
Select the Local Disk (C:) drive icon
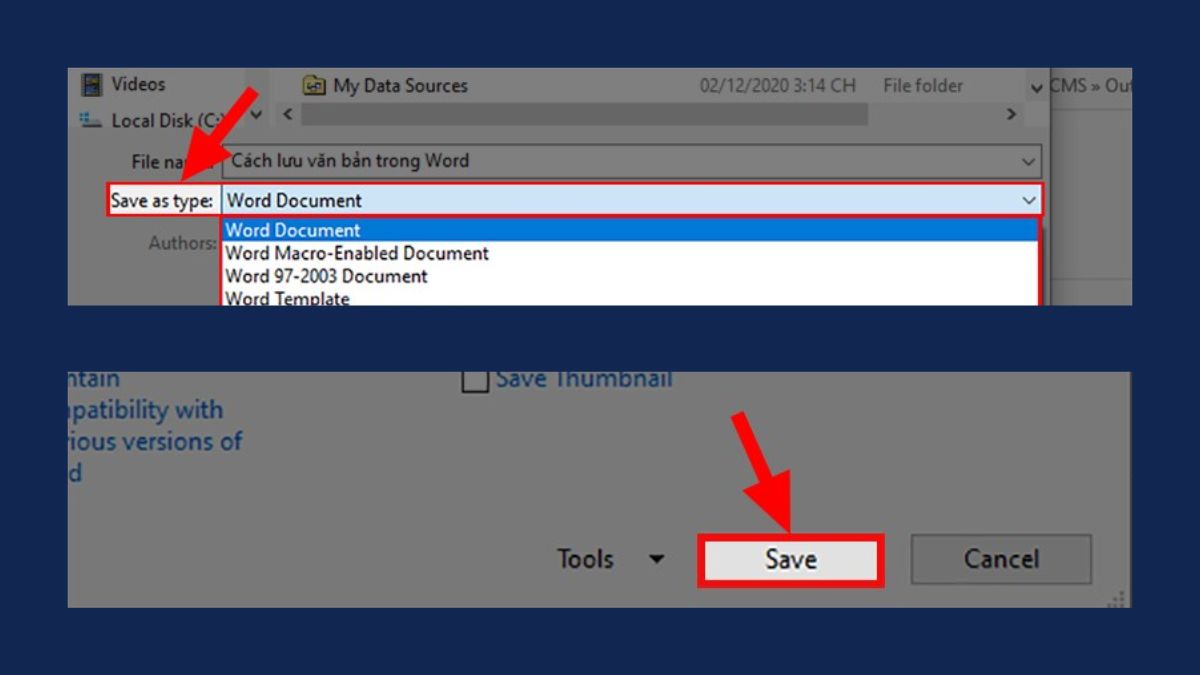tap(91, 121)
